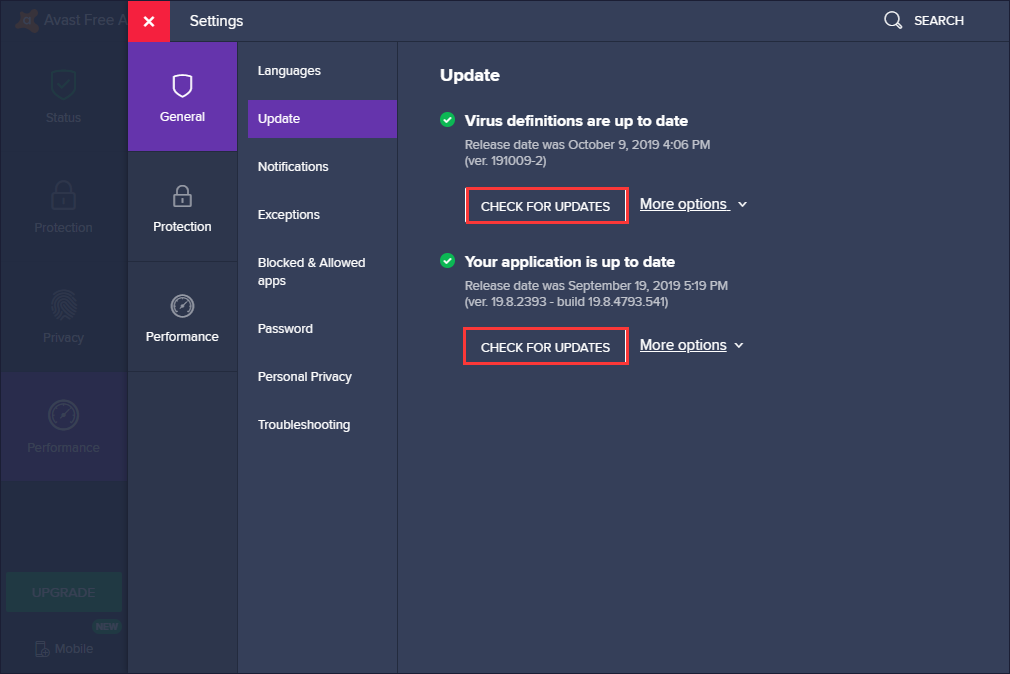Check for application updates
The image size is (1010, 674).
tap(545, 347)
